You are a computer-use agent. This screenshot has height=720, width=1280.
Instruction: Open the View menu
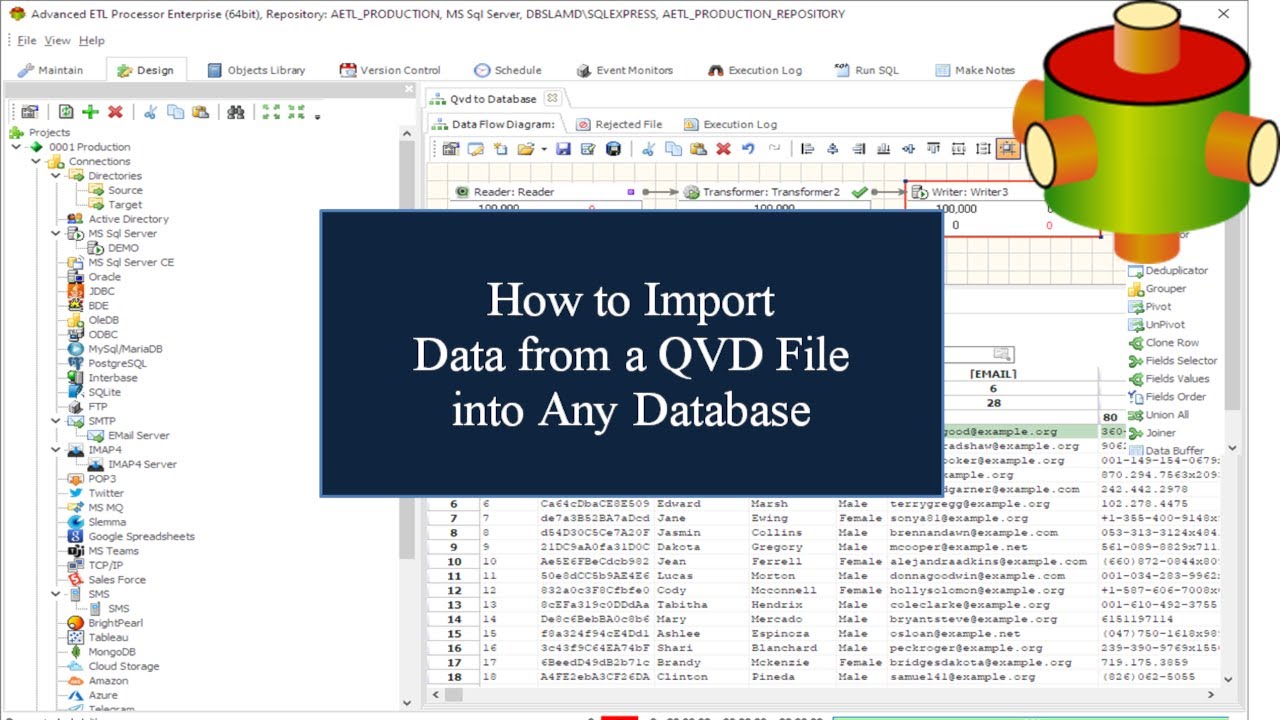(x=58, y=40)
